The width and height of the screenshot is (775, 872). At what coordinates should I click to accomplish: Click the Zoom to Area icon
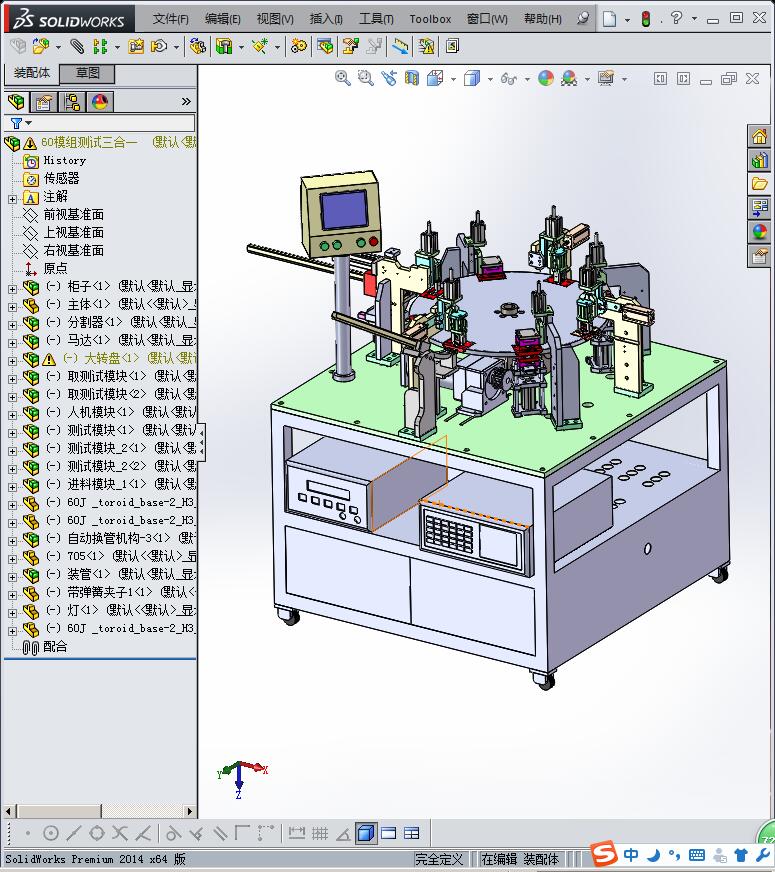[x=365, y=78]
